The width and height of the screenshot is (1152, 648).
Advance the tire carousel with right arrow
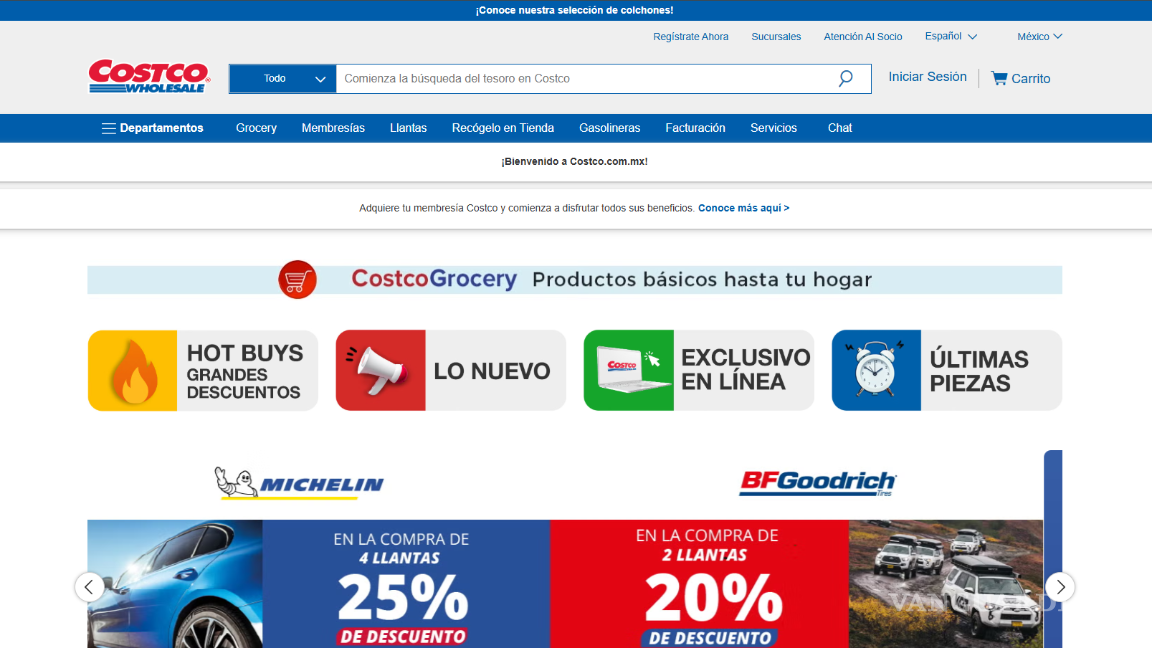click(x=1059, y=588)
